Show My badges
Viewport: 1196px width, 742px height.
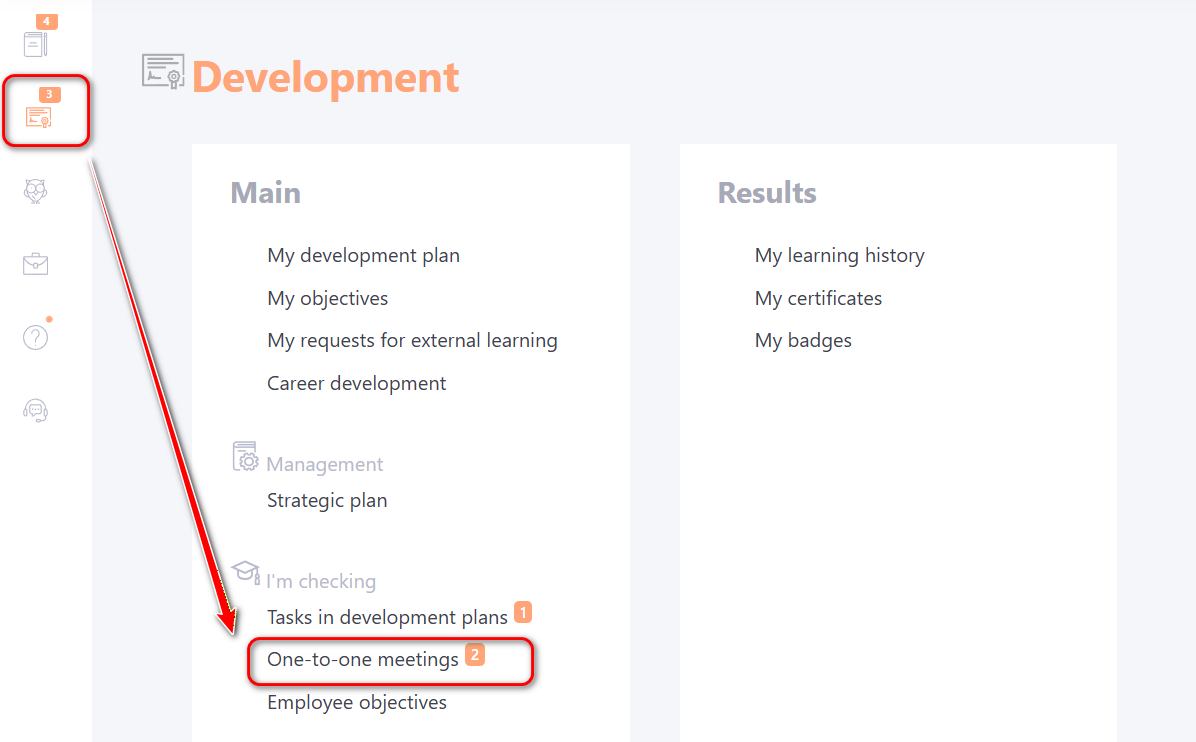803,340
